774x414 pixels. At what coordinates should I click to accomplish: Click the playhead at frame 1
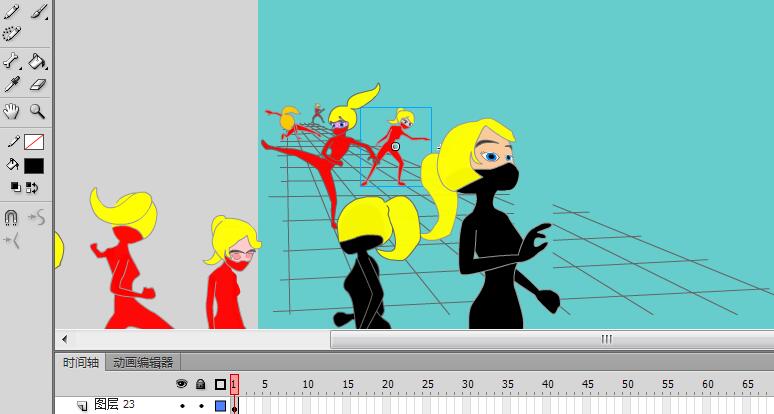click(x=234, y=384)
